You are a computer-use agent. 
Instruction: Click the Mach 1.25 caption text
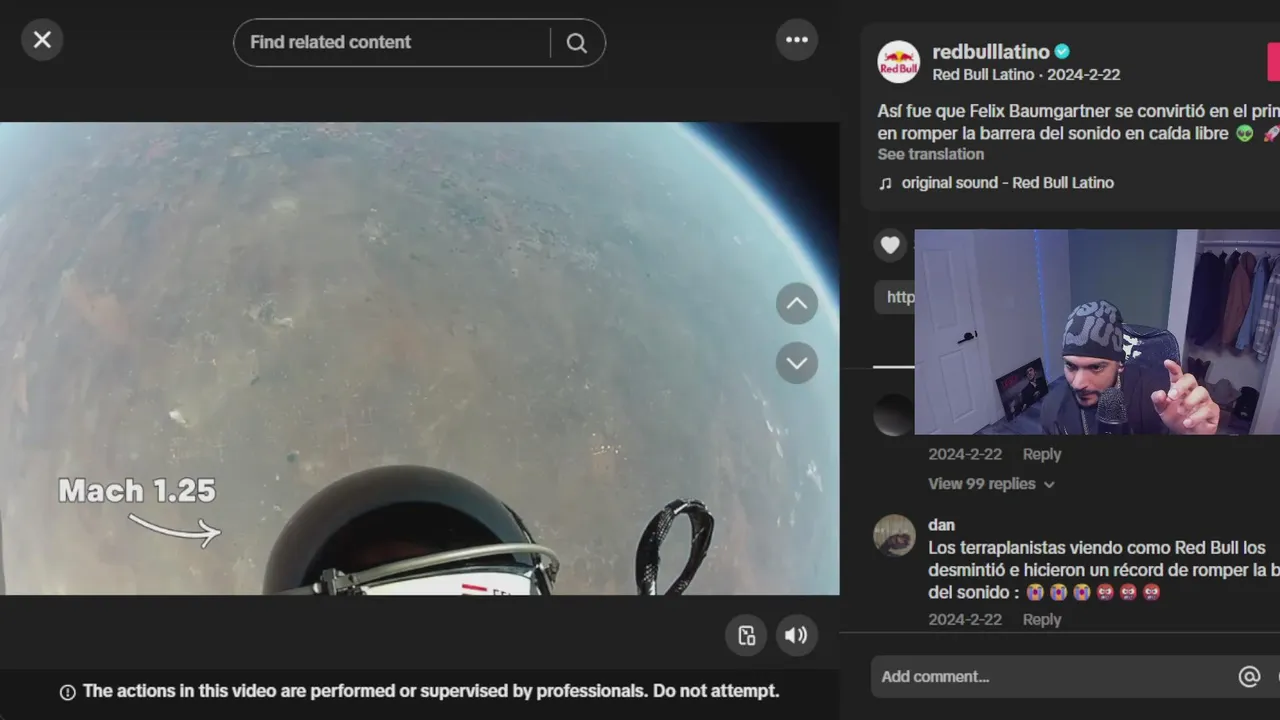[137, 490]
